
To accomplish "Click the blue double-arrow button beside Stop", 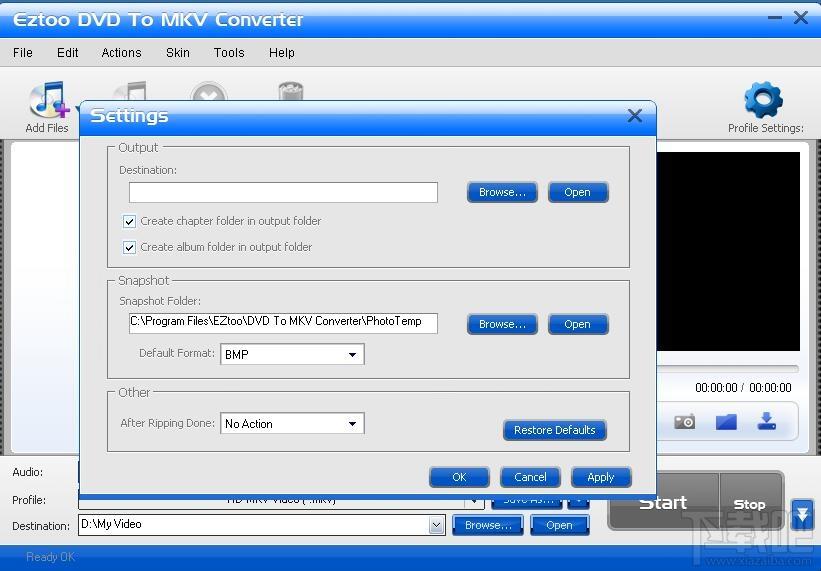I will 803,514.
